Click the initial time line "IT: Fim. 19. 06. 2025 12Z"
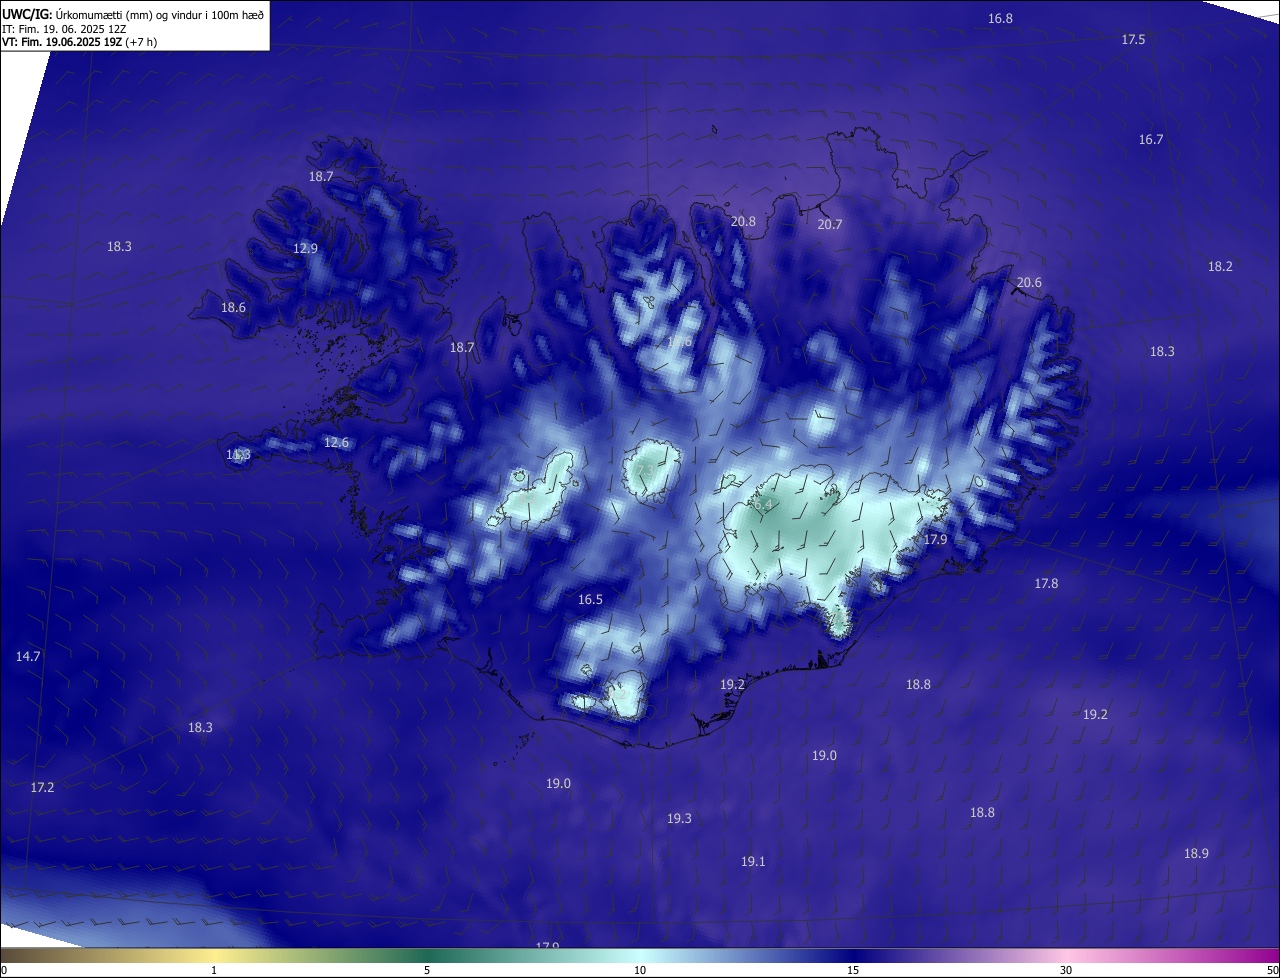The width and height of the screenshot is (1280, 978). [x=63, y=28]
